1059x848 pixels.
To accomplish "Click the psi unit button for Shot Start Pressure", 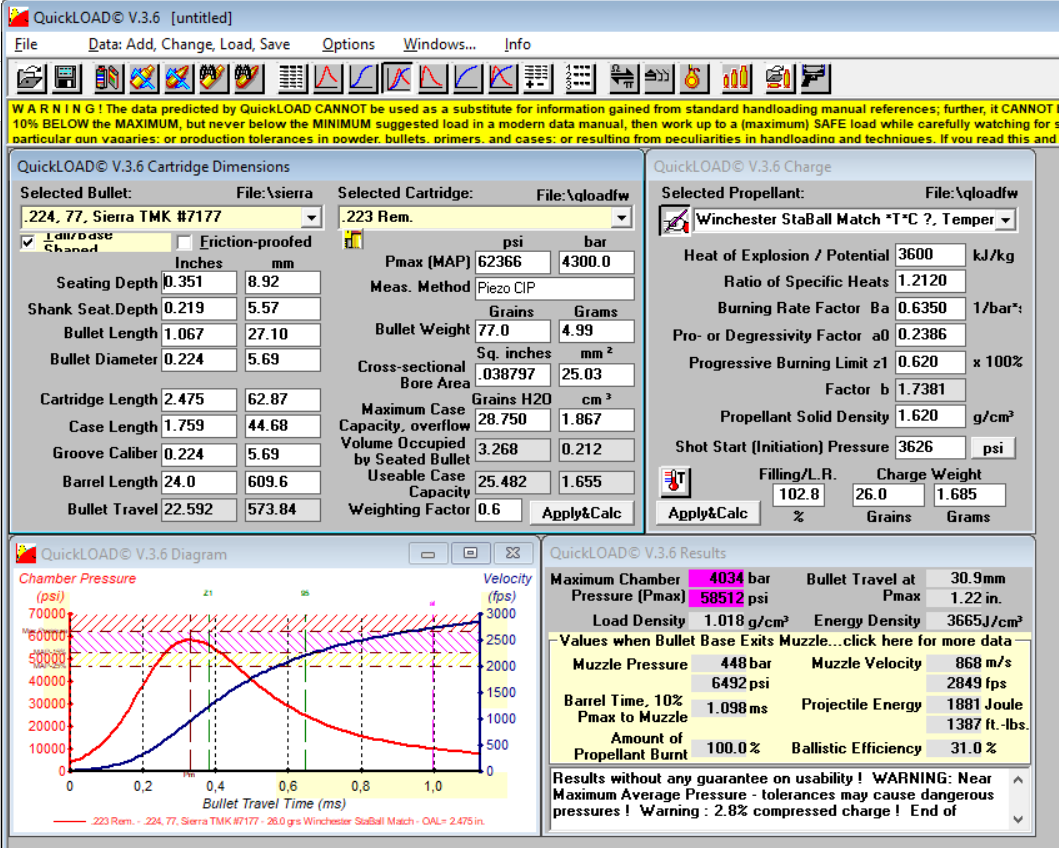I will coord(993,448).
